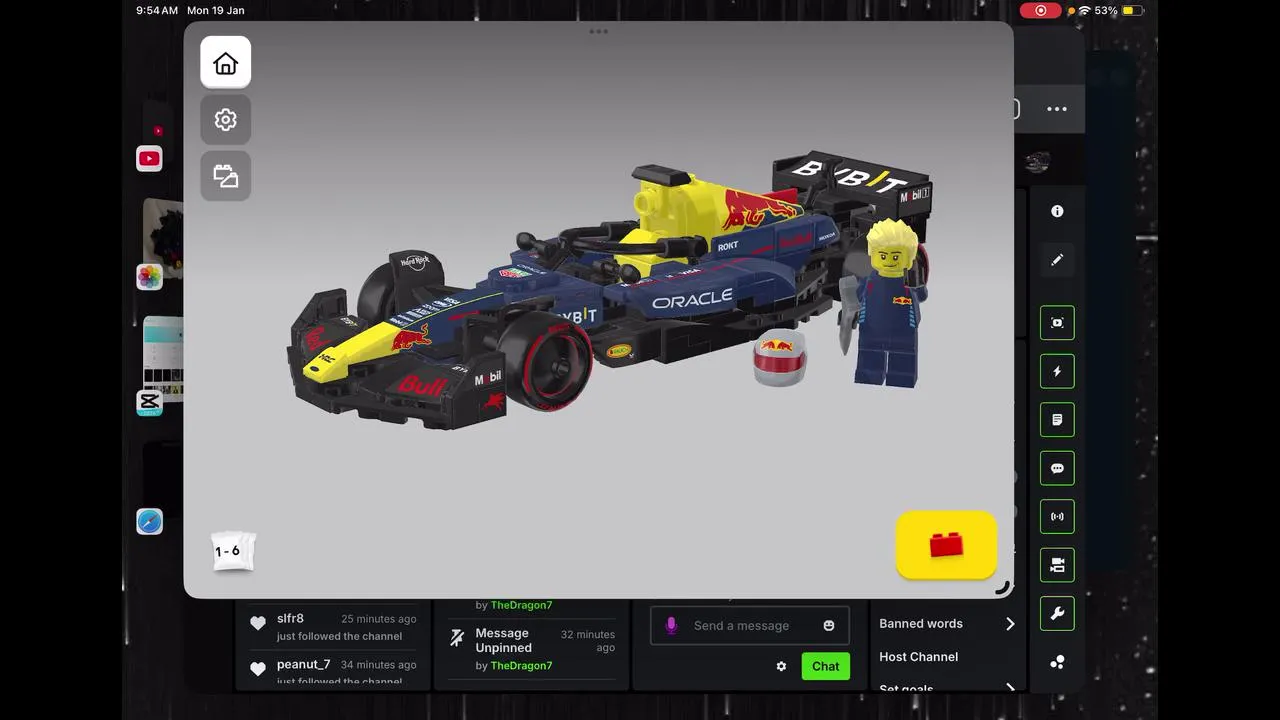Click the Wi-Fi icon in status bar
This screenshot has width=1280, height=720.
1084,10
